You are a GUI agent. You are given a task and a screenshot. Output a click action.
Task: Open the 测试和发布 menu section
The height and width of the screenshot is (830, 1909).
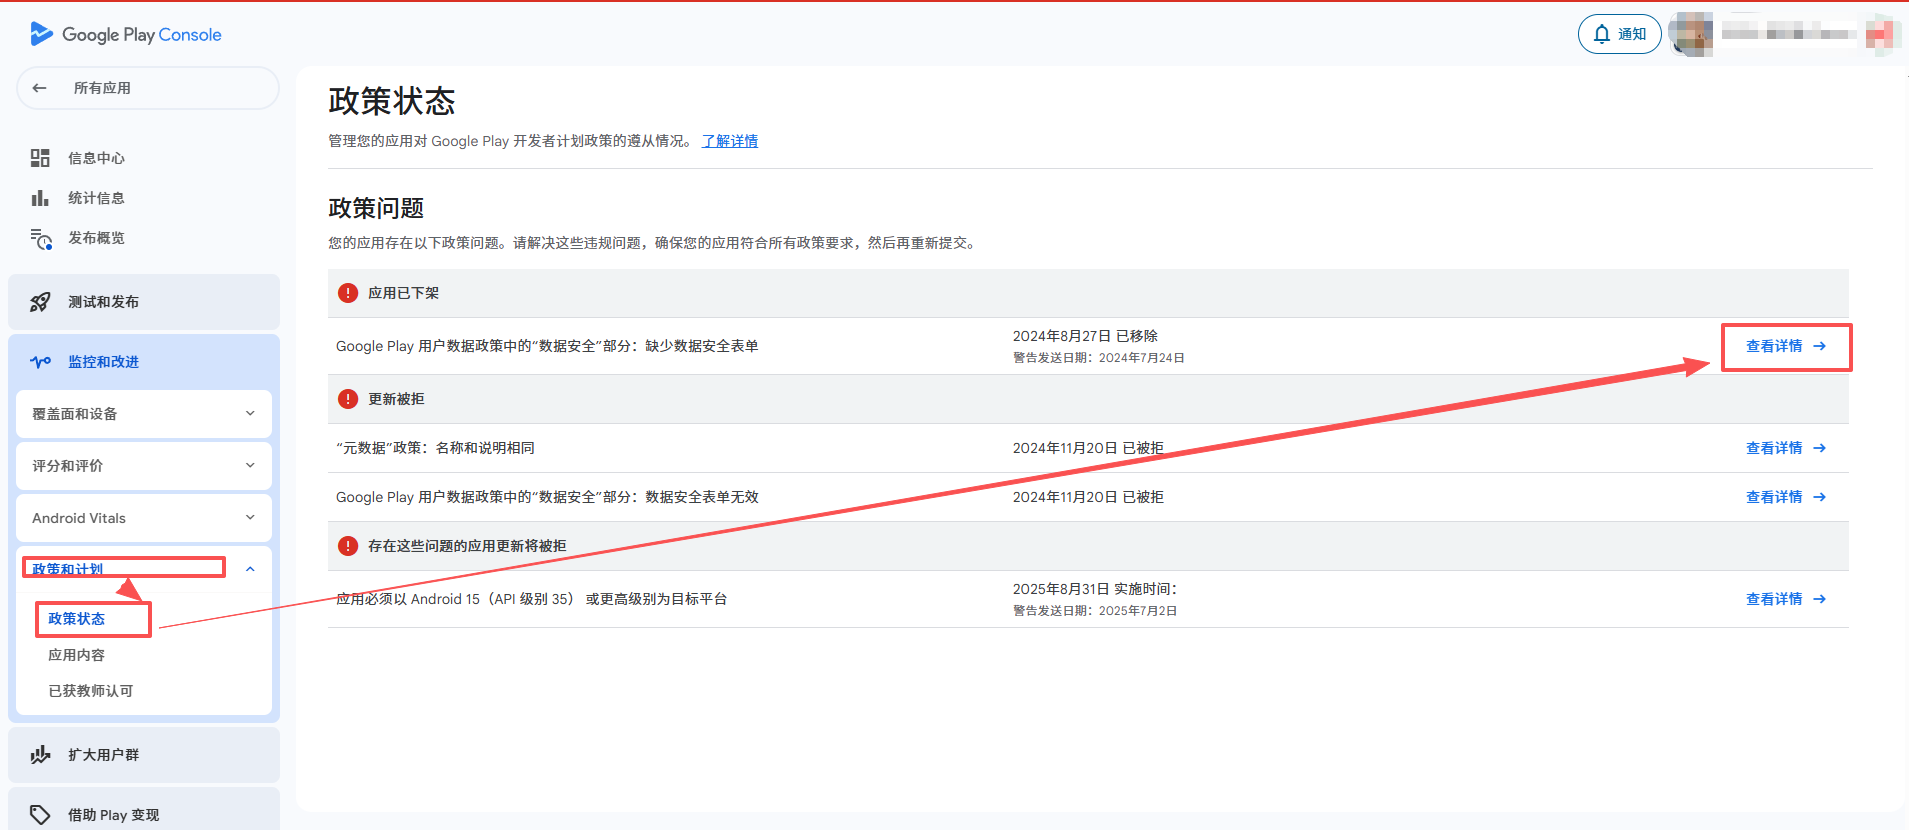144,302
